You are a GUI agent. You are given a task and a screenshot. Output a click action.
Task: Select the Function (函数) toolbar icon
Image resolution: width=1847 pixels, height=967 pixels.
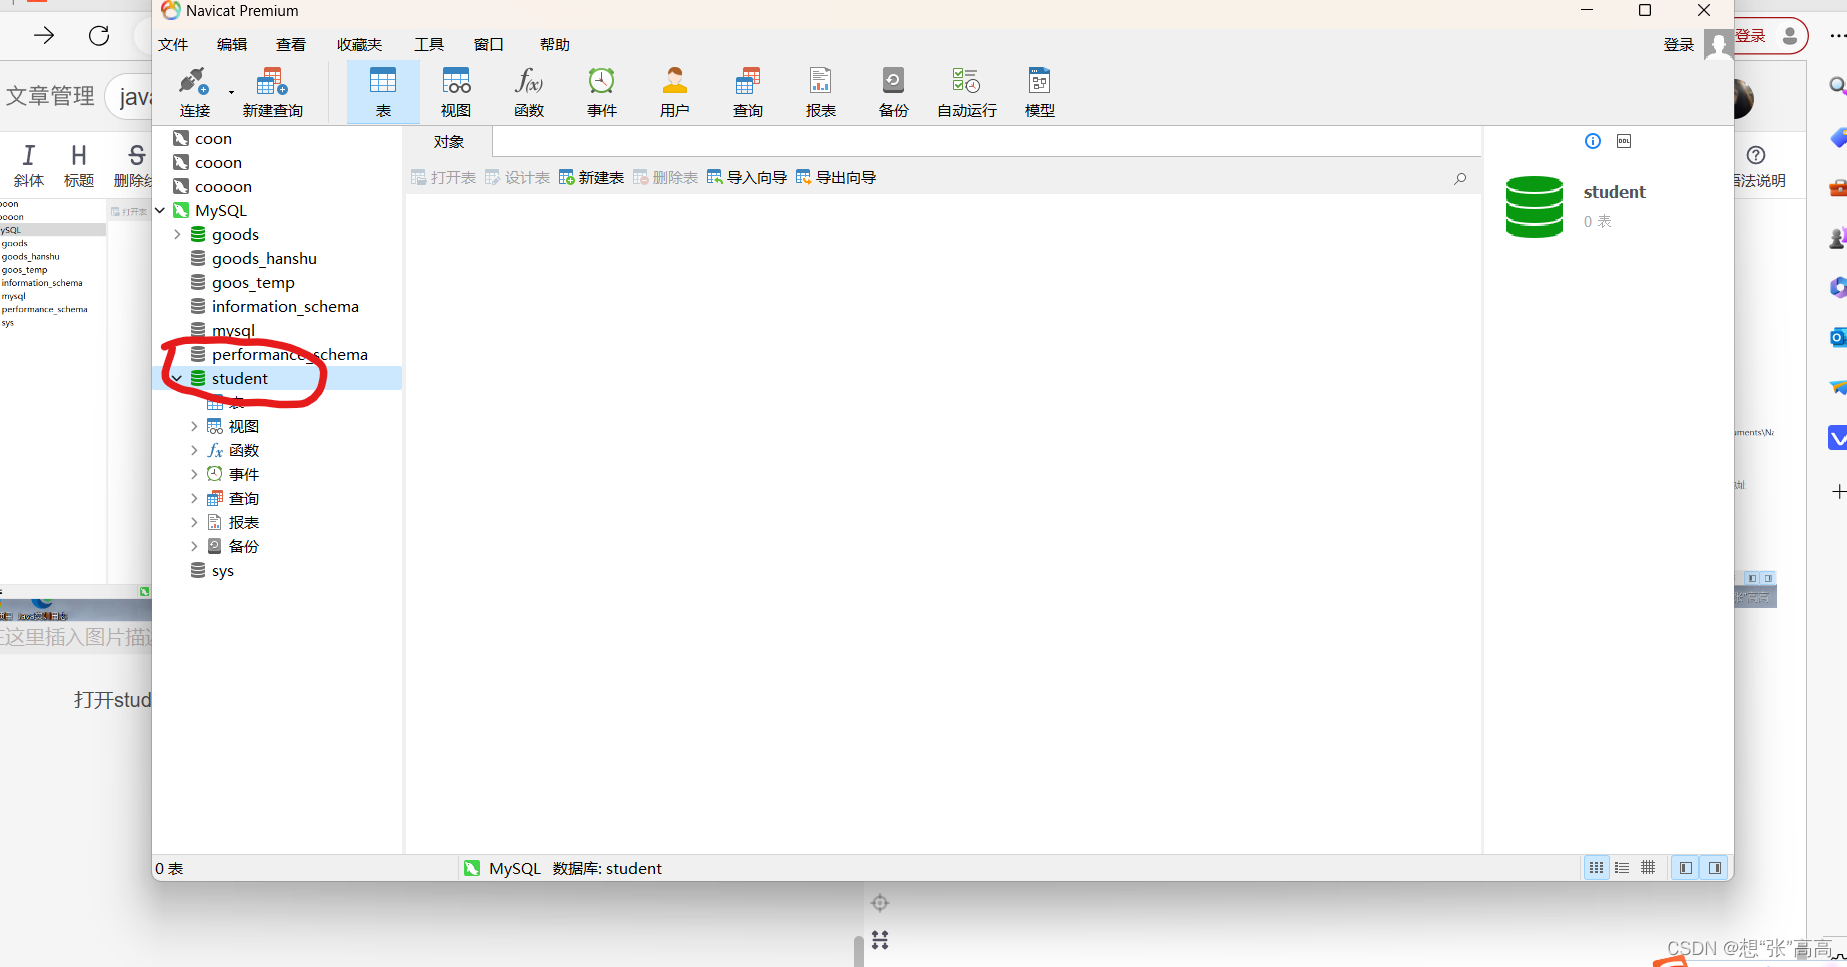pos(529,92)
